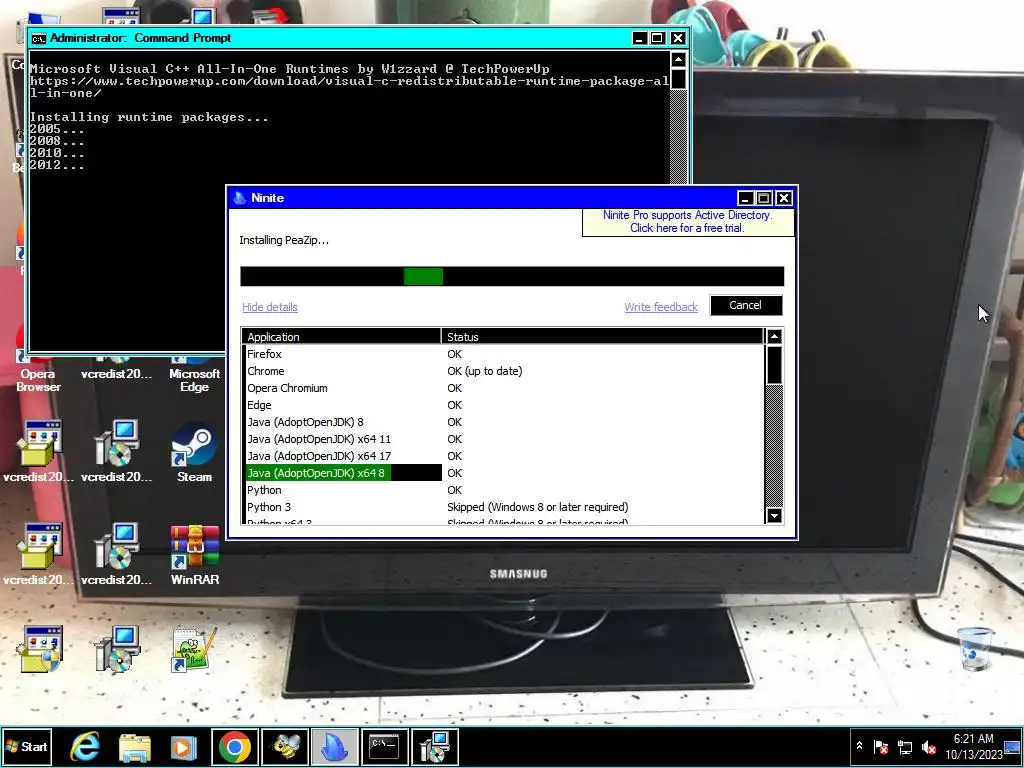Open the Start menu

(x=26, y=746)
